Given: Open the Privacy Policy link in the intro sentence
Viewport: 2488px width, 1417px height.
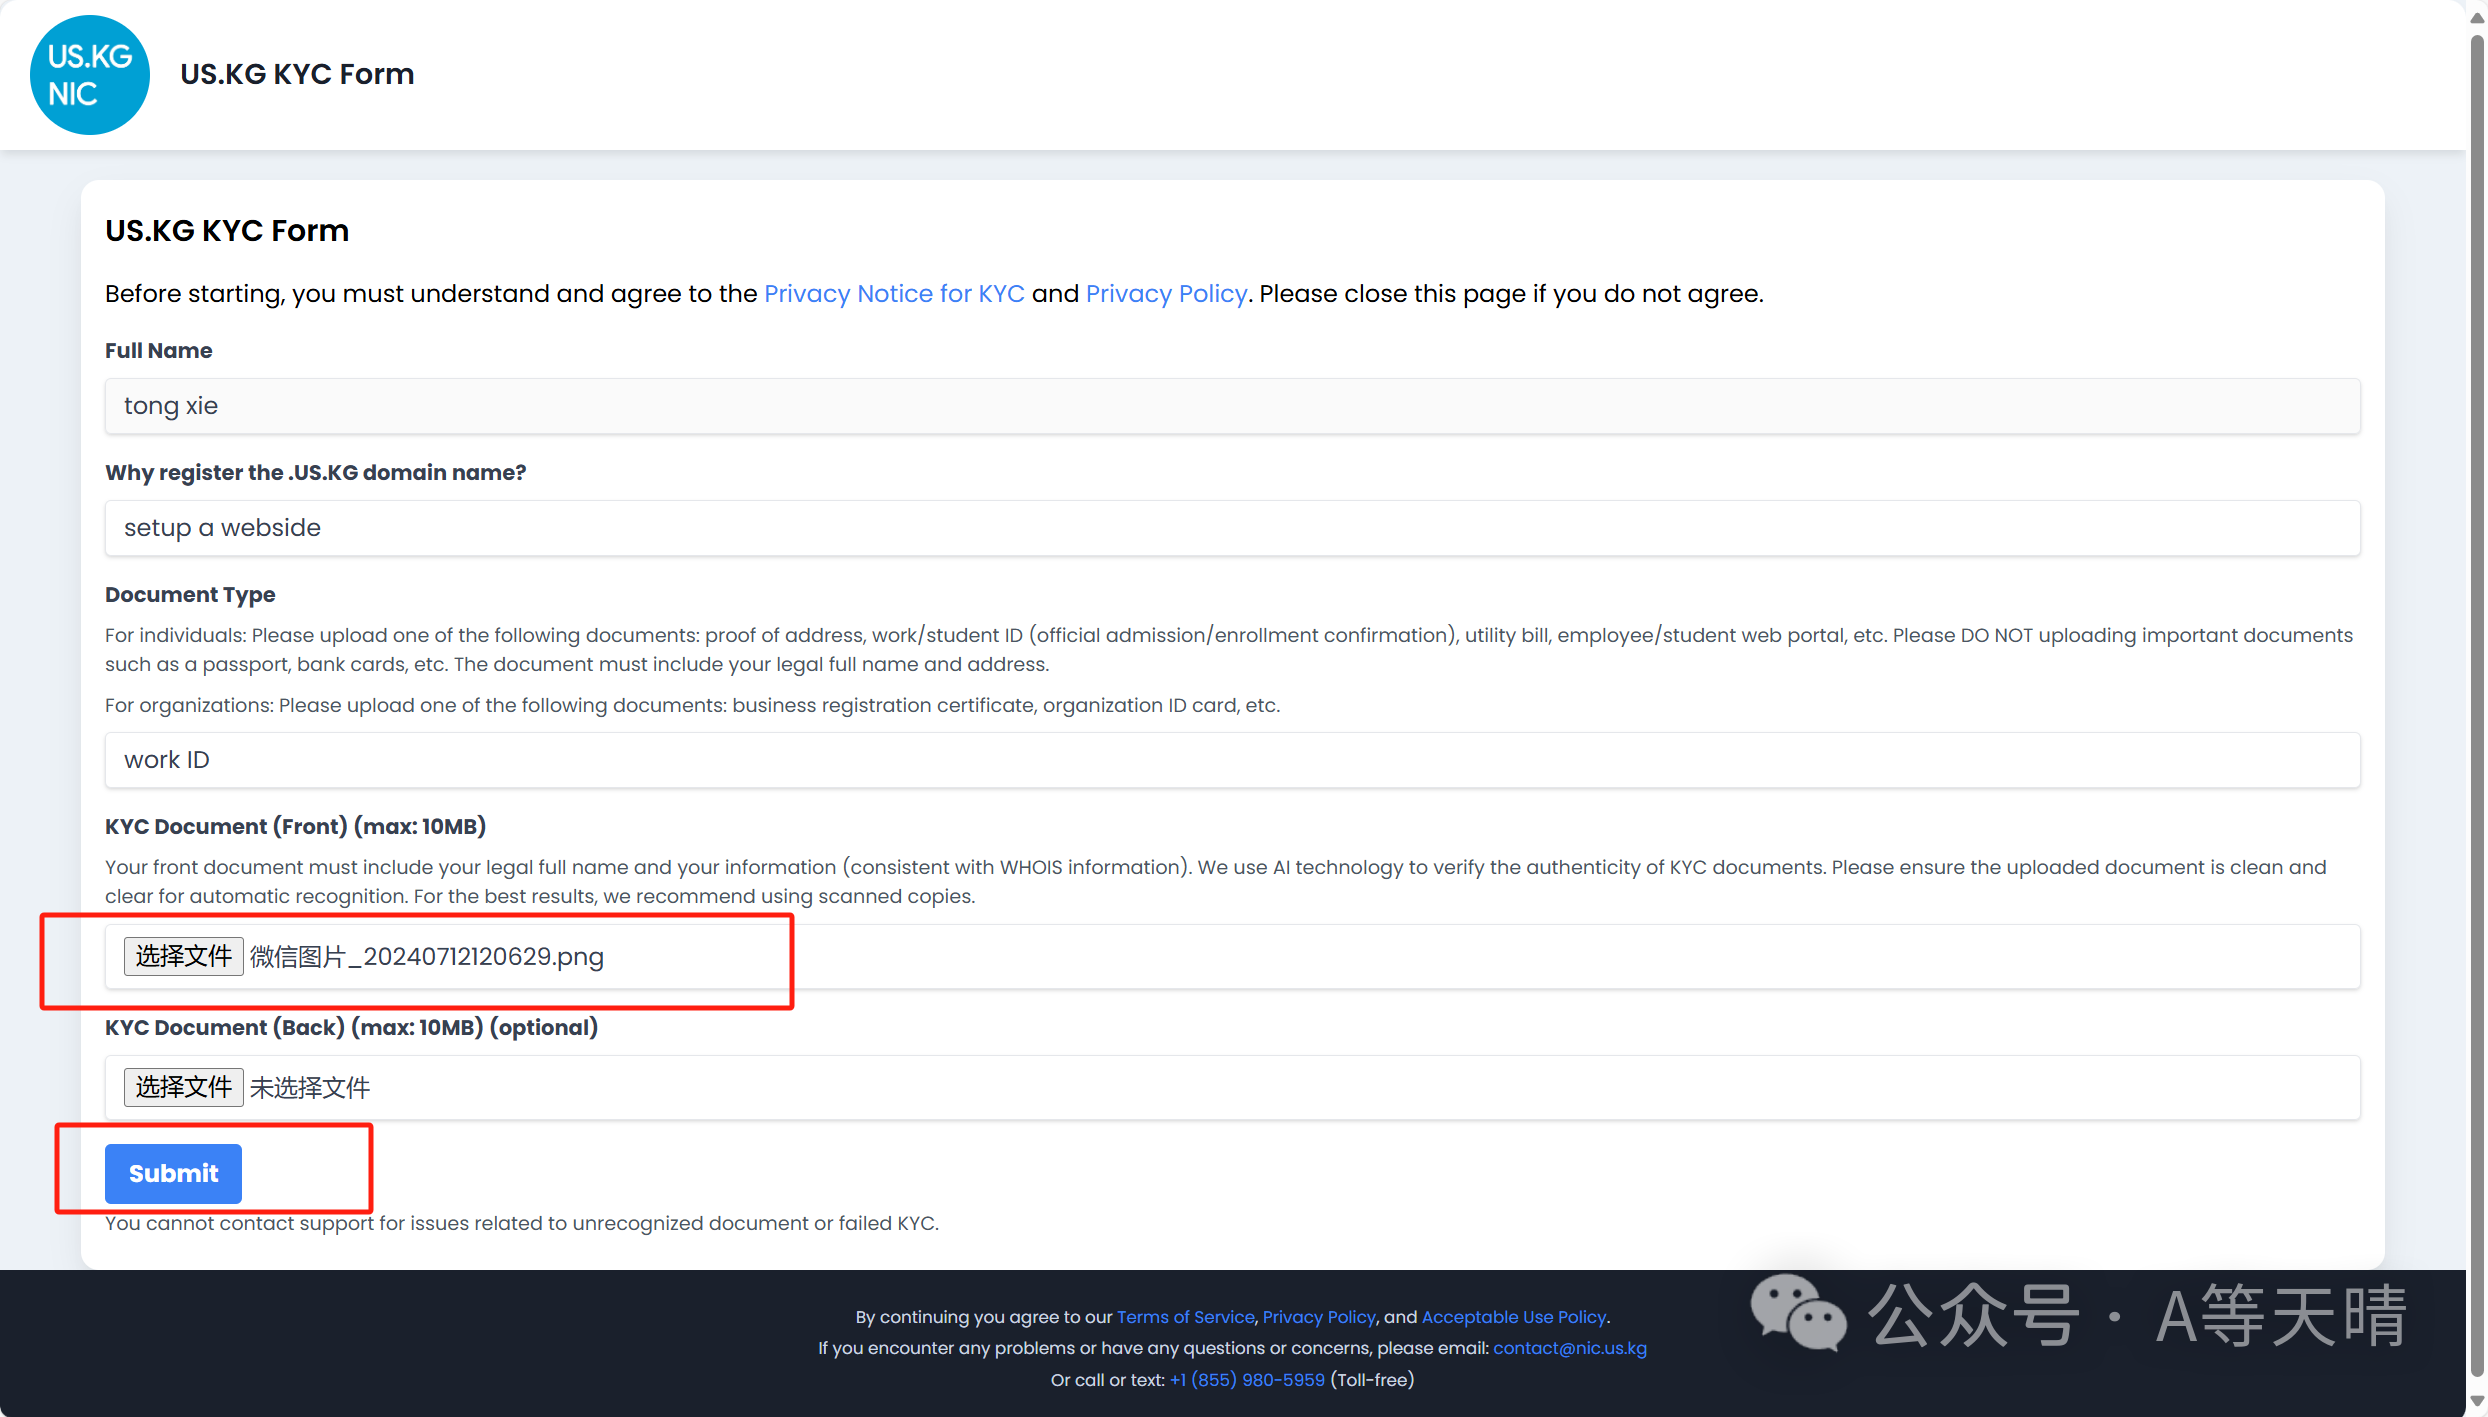Looking at the screenshot, I should (1166, 294).
